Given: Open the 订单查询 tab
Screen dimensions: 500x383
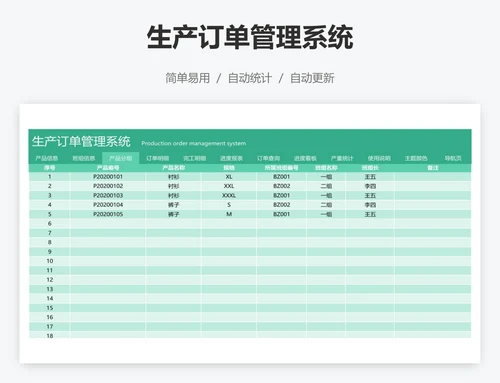Looking at the screenshot, I should [x=268, y=158].
